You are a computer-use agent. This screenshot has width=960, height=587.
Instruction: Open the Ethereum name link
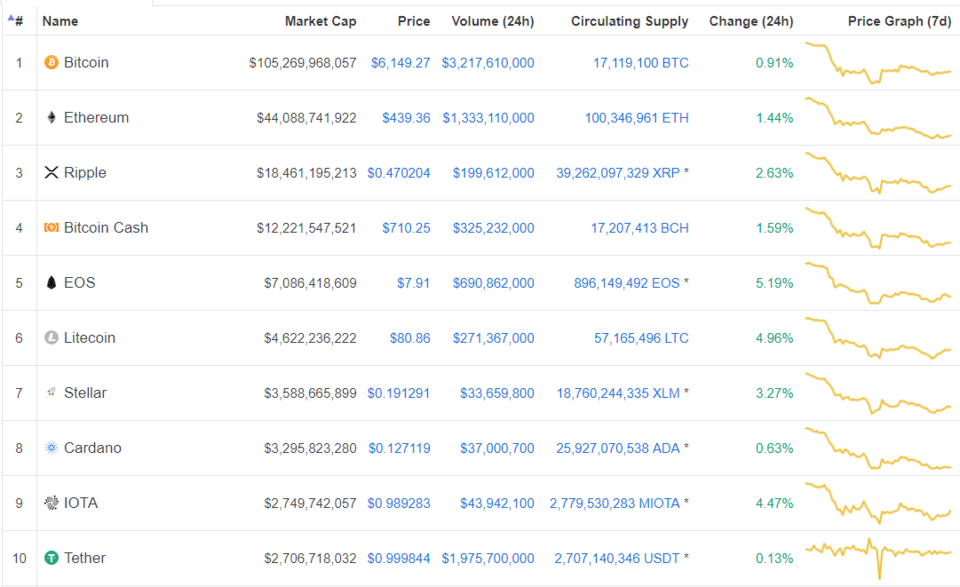[x=96, y=118]
